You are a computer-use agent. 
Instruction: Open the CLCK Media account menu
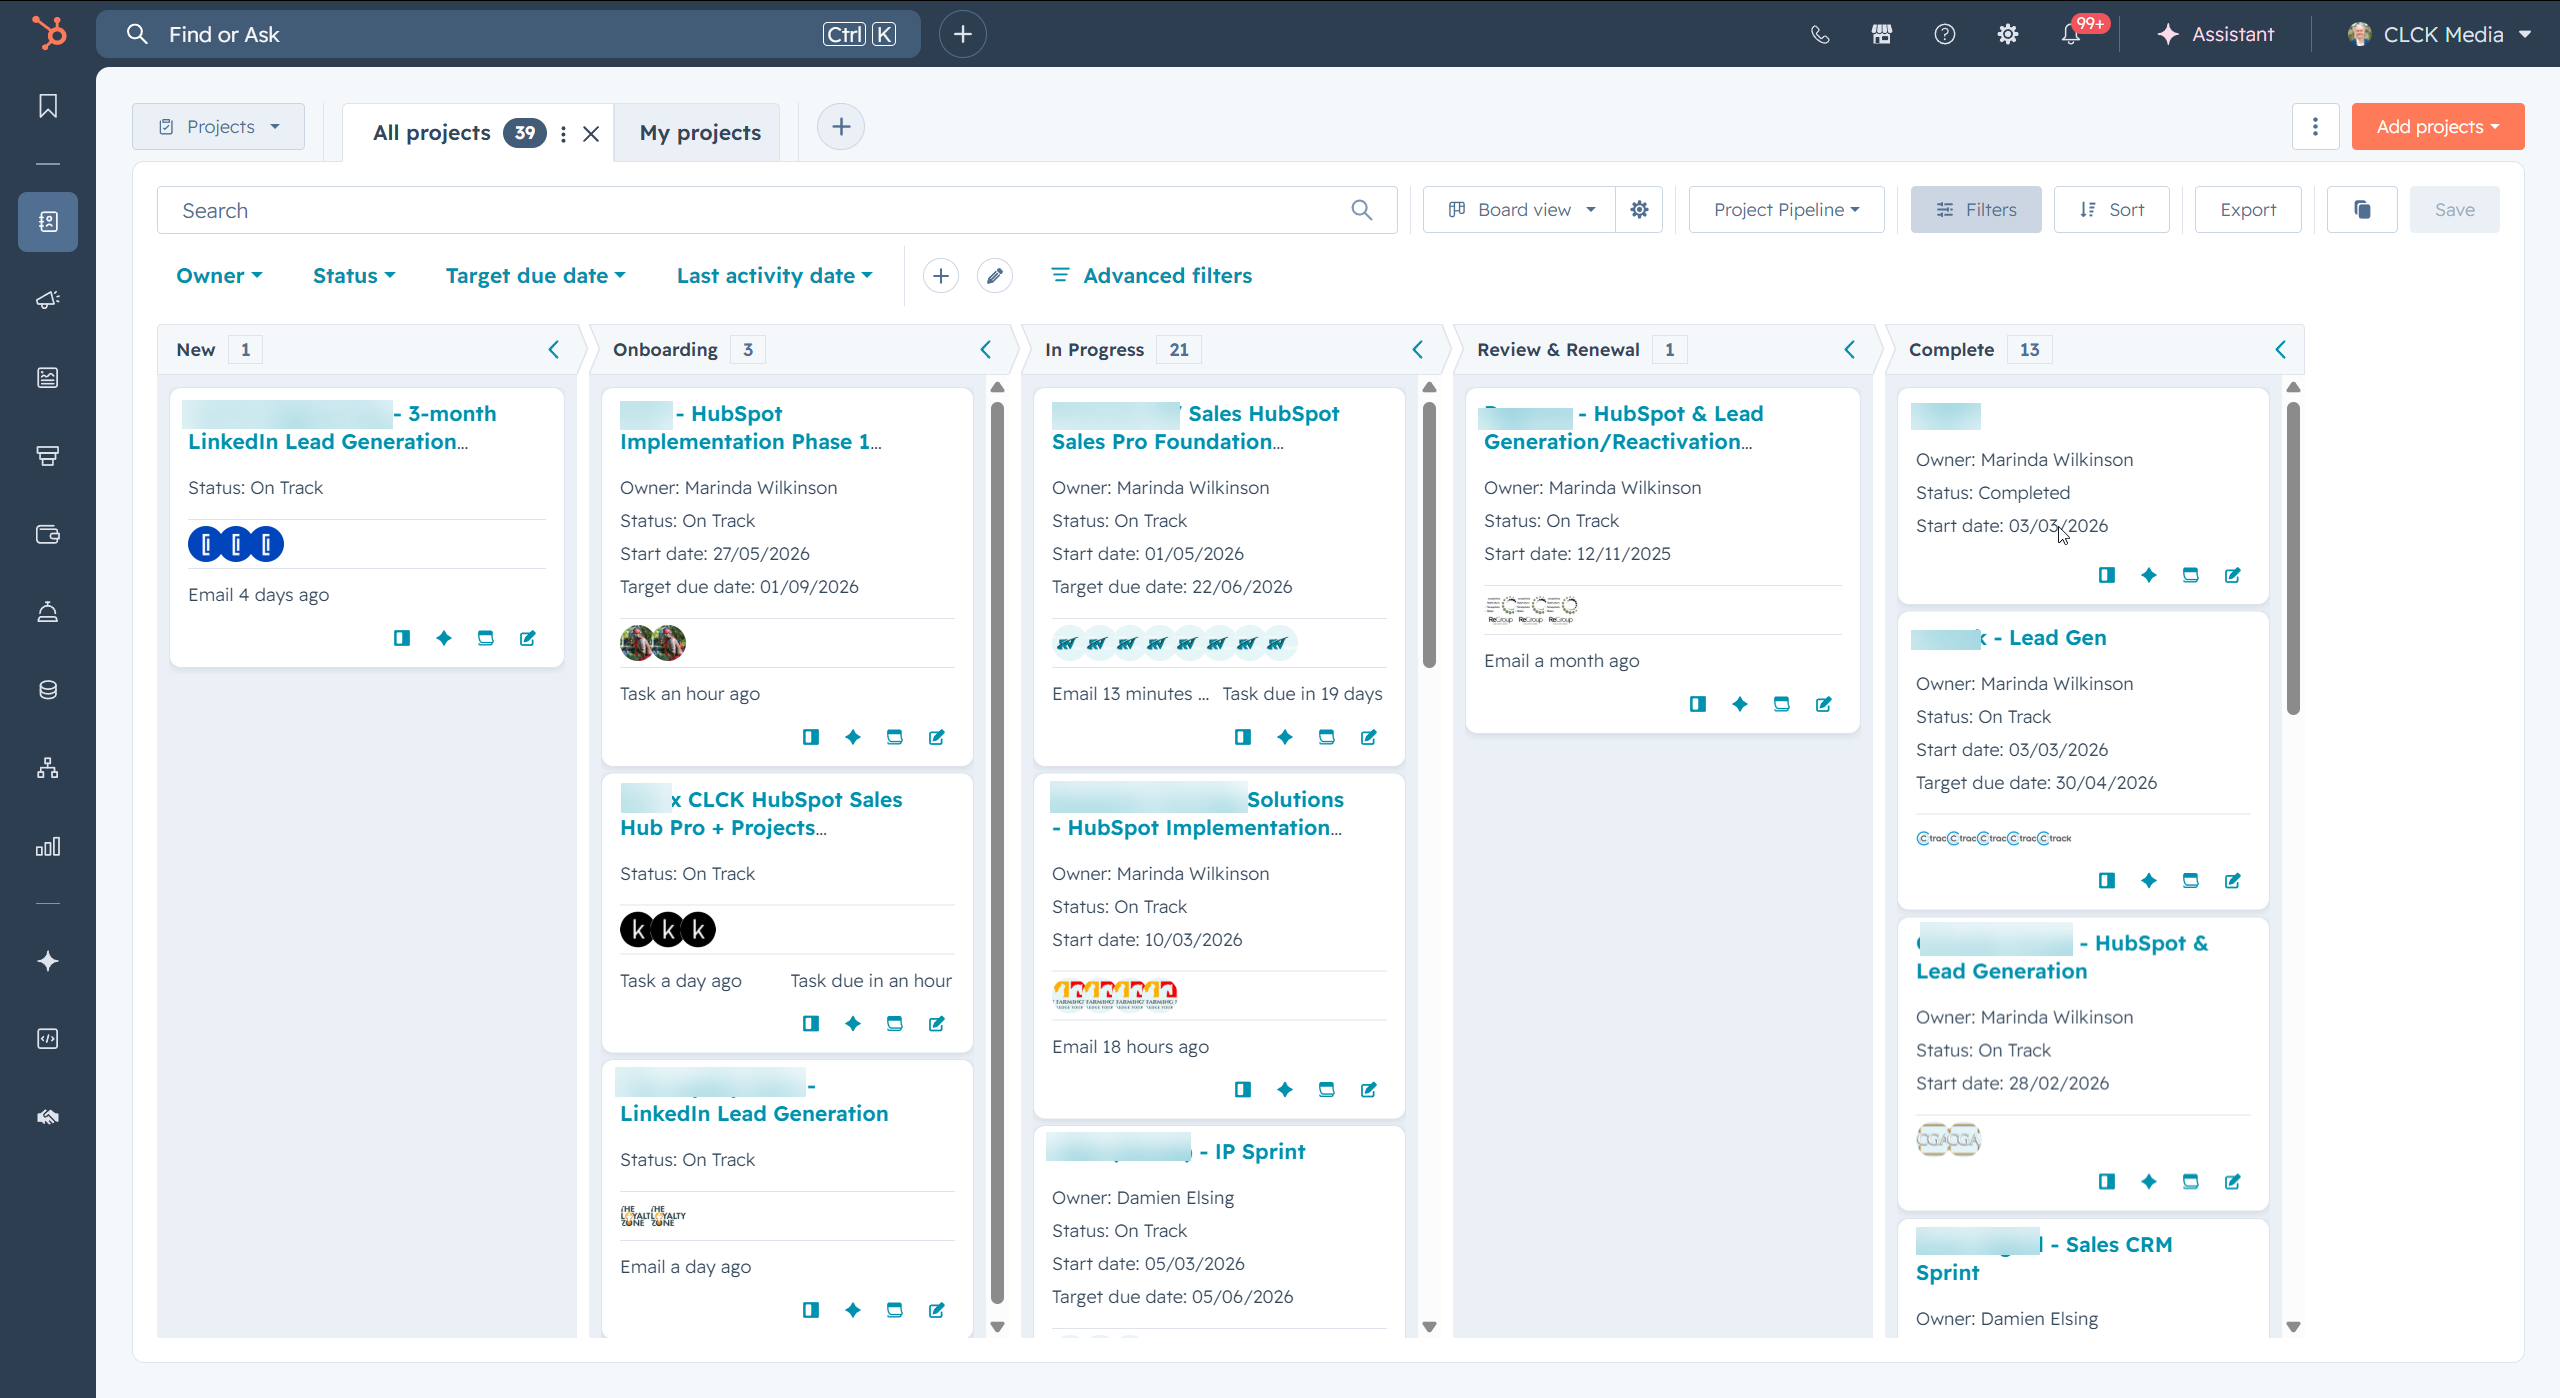(2438, 34)
